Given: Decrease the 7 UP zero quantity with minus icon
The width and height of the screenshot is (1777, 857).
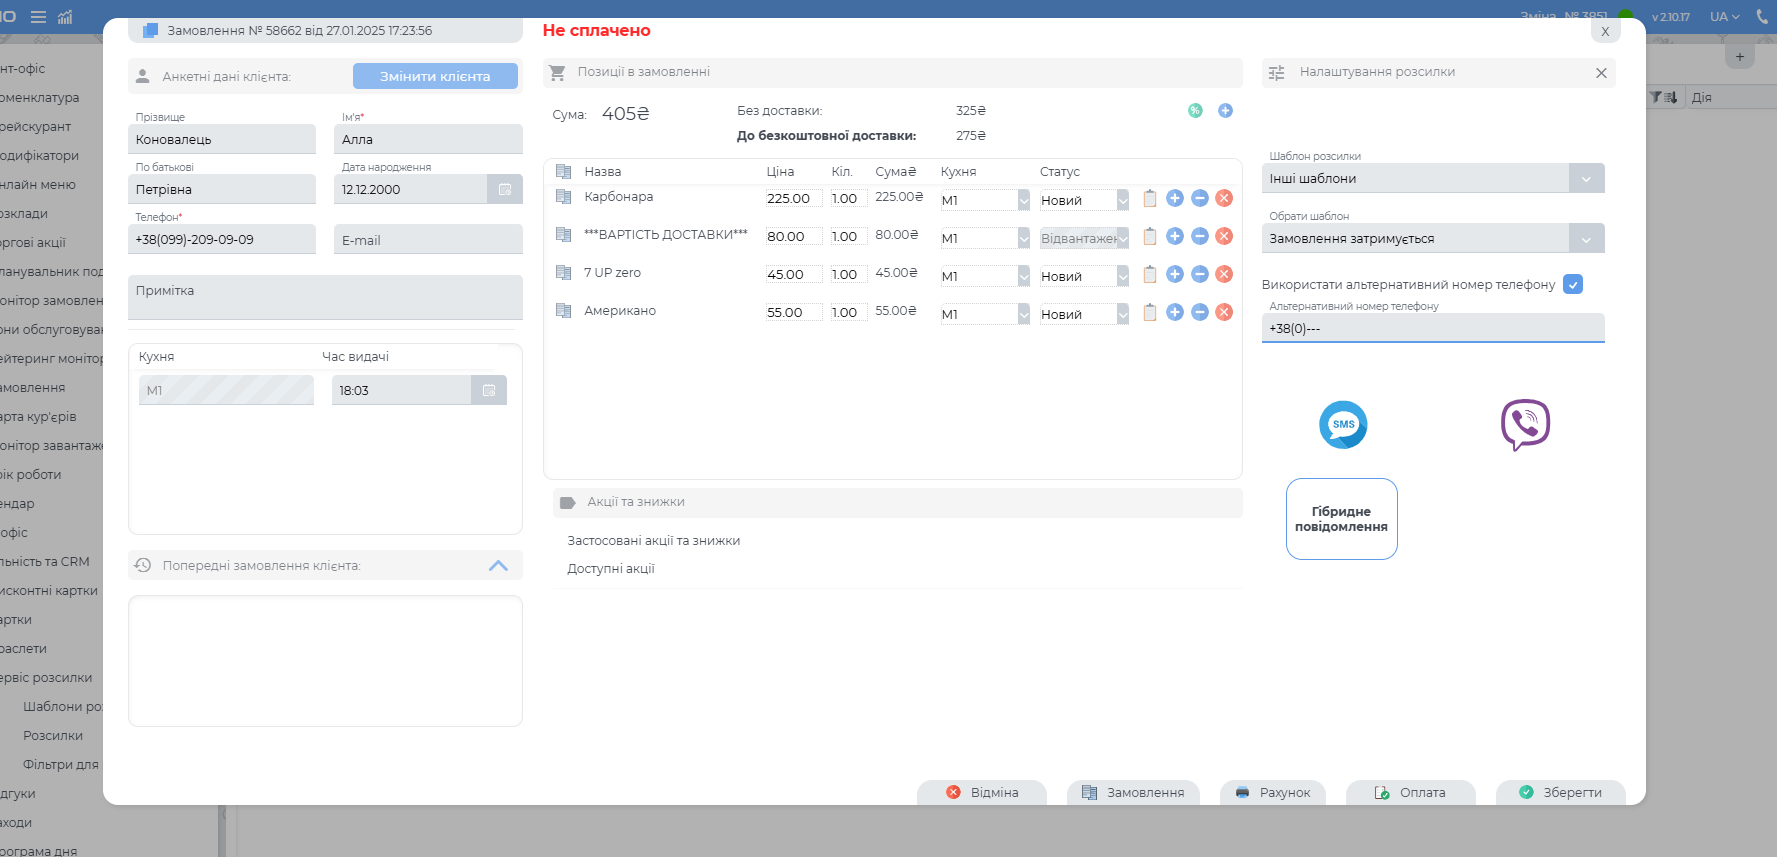Looking at the screenshot, I should [1200, 275].
